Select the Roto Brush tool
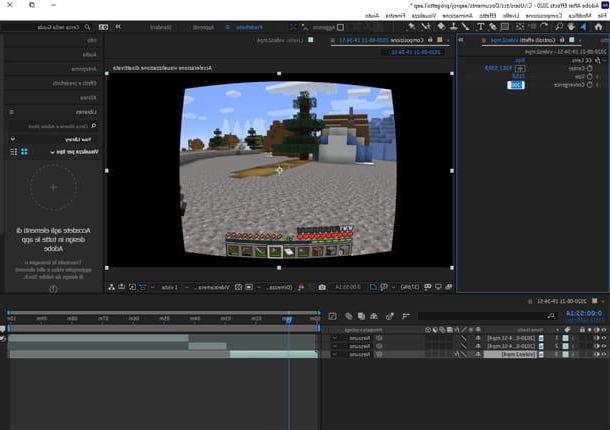 point(426,27)
